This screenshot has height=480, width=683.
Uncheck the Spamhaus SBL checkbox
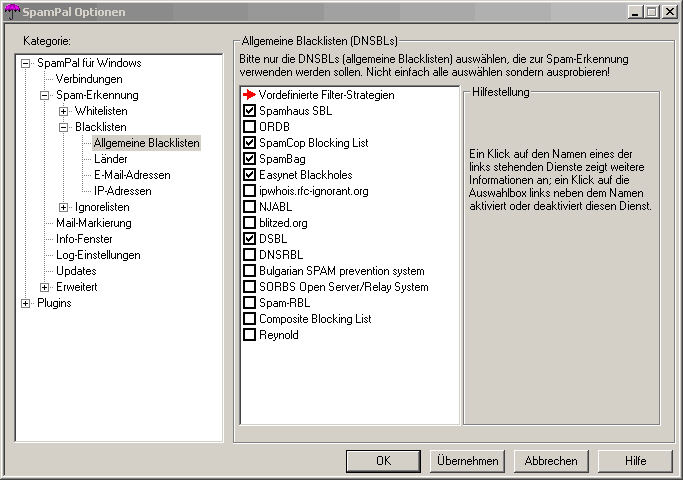click(249, 111)
